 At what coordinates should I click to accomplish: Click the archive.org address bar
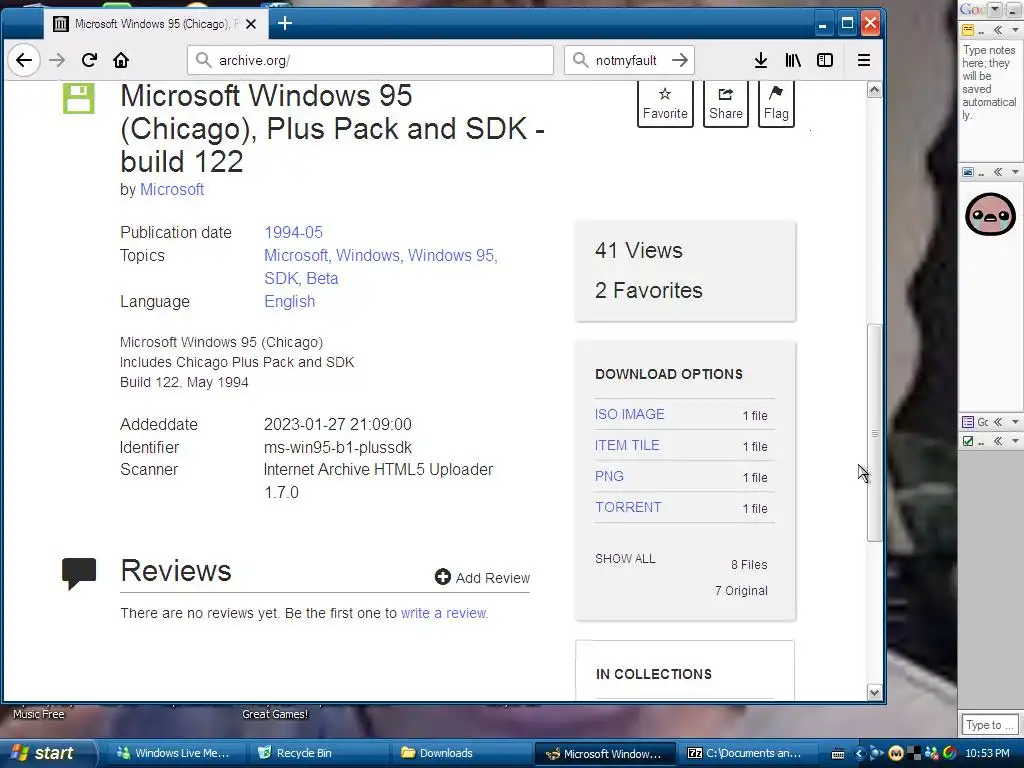click(370, 60)
